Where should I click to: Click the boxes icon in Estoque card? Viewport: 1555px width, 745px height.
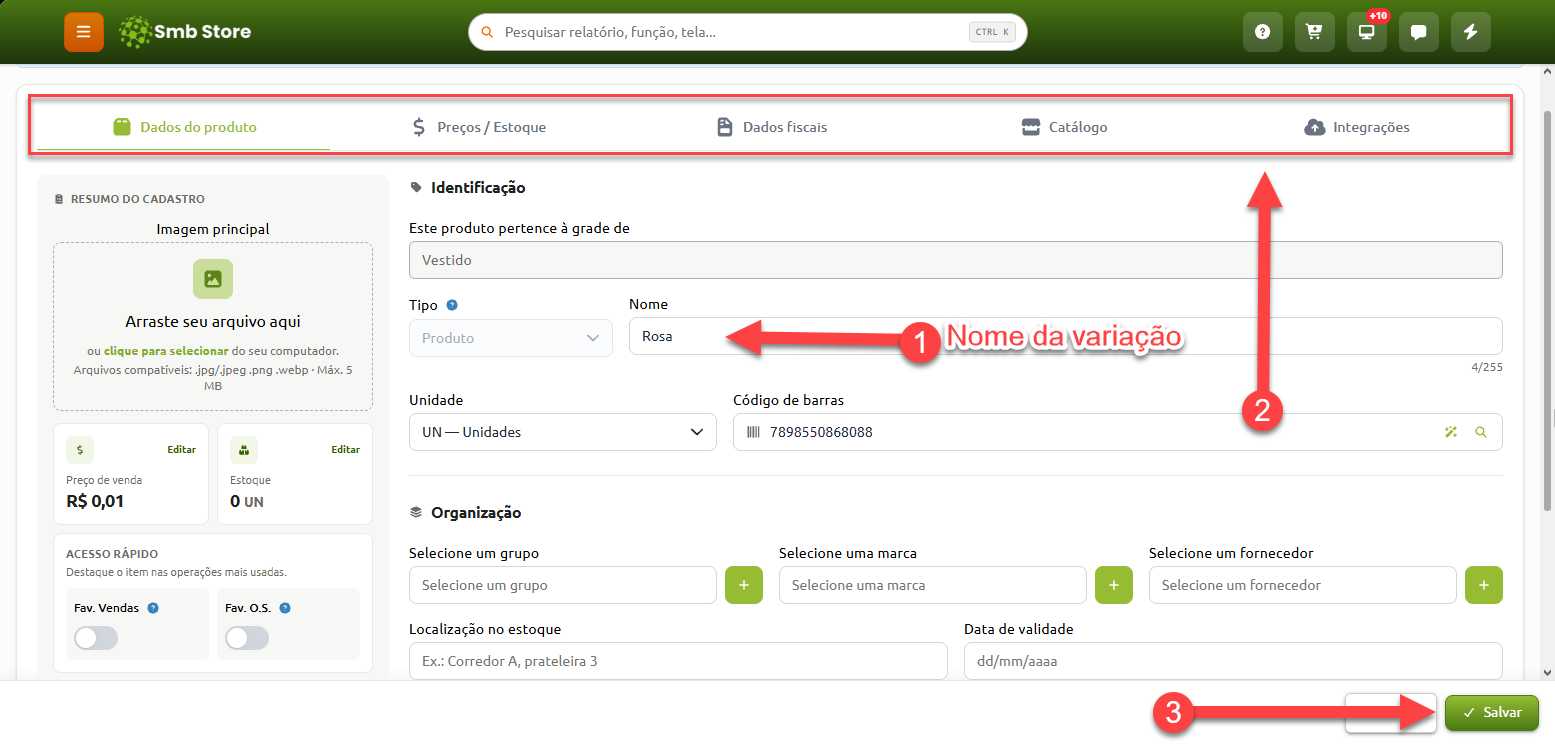(x=244, y=450)
